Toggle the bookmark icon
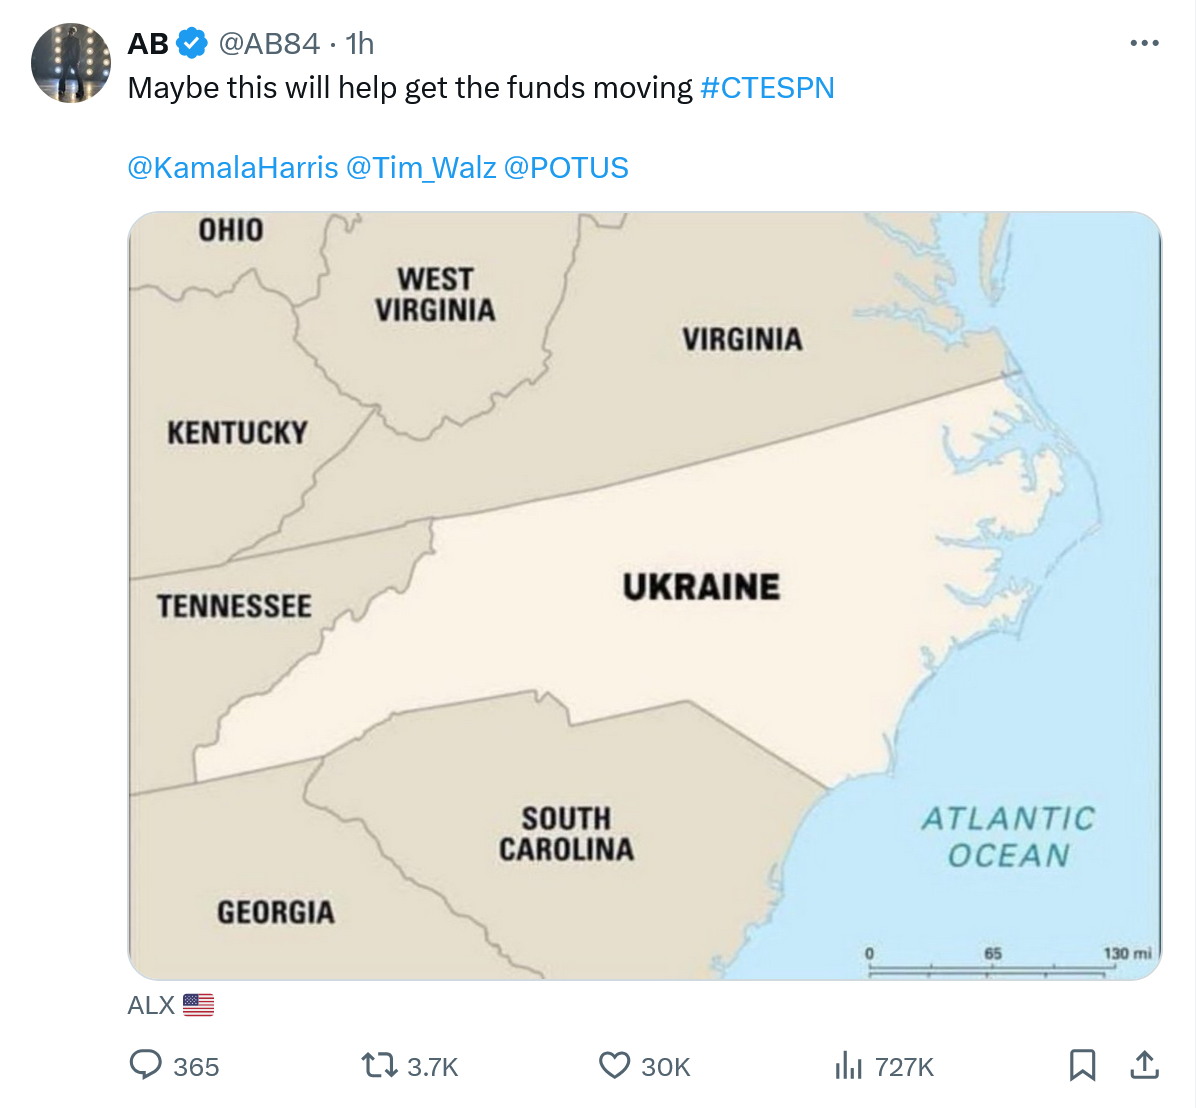1196x1108 pixels. [x=1082, y=1065]
